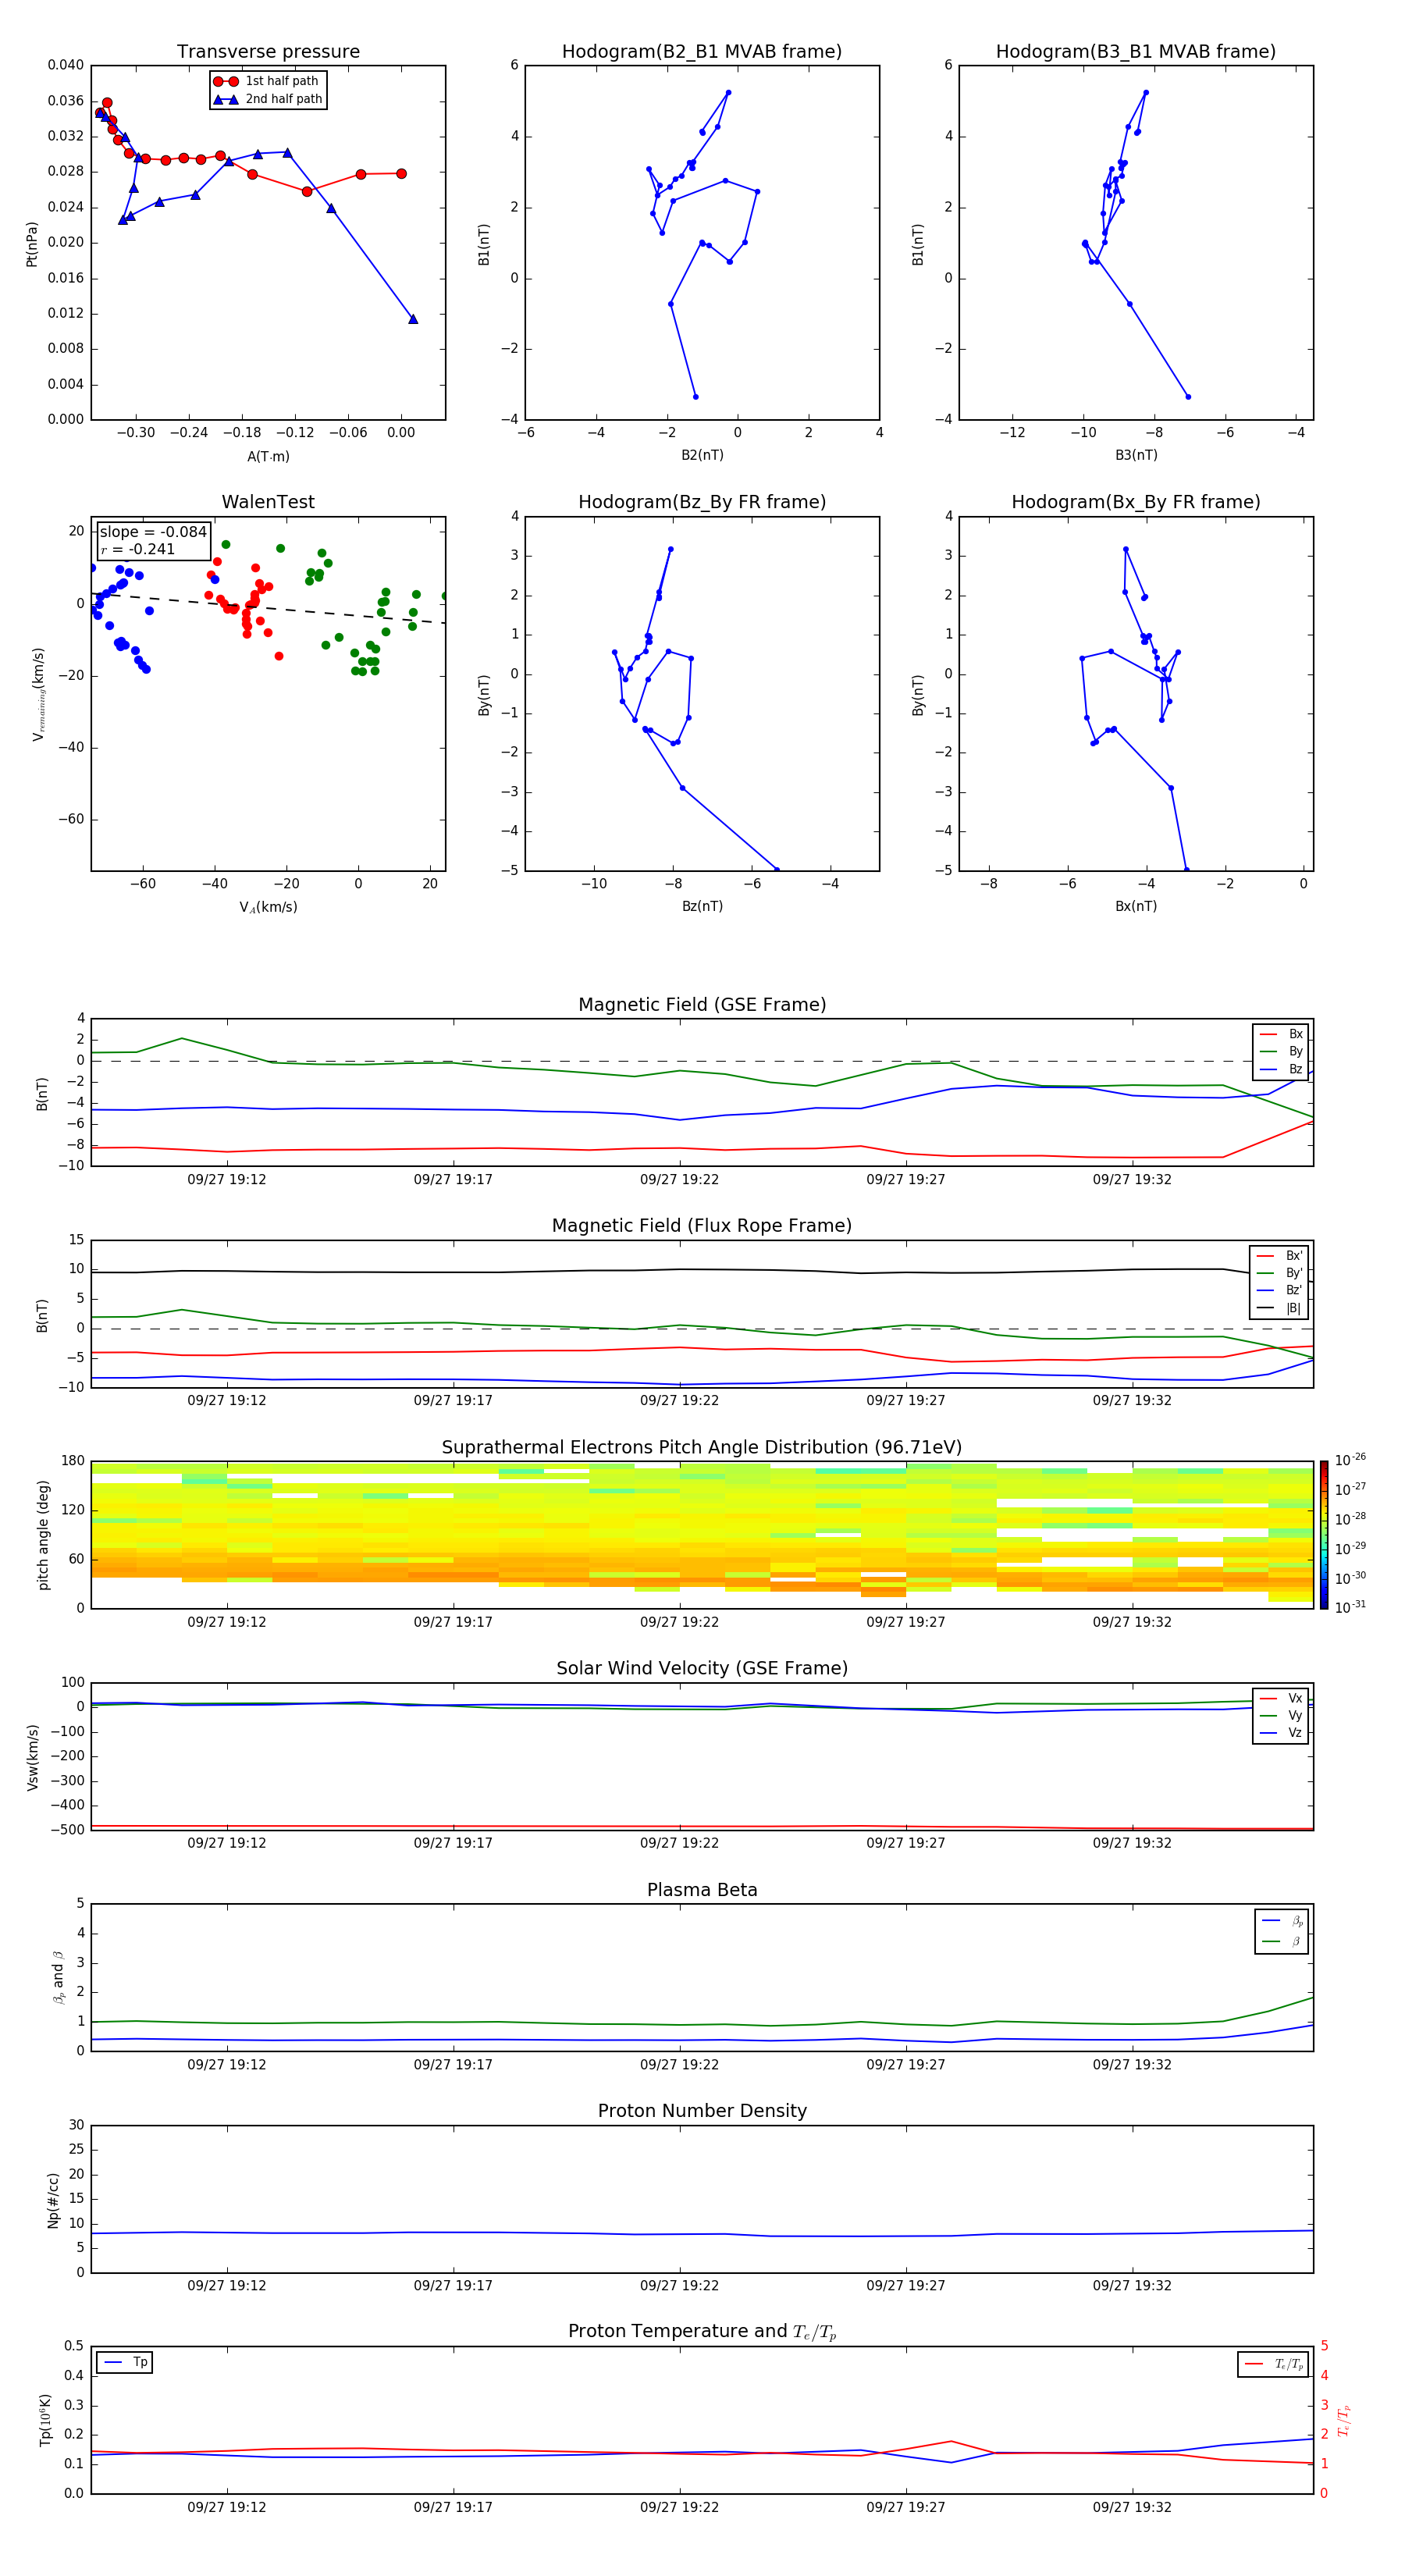1405x2576 pixels.
Task: Click the pitch angle spectrogram heatmap
Action: pyautogui.click(x=702, y=1535)
